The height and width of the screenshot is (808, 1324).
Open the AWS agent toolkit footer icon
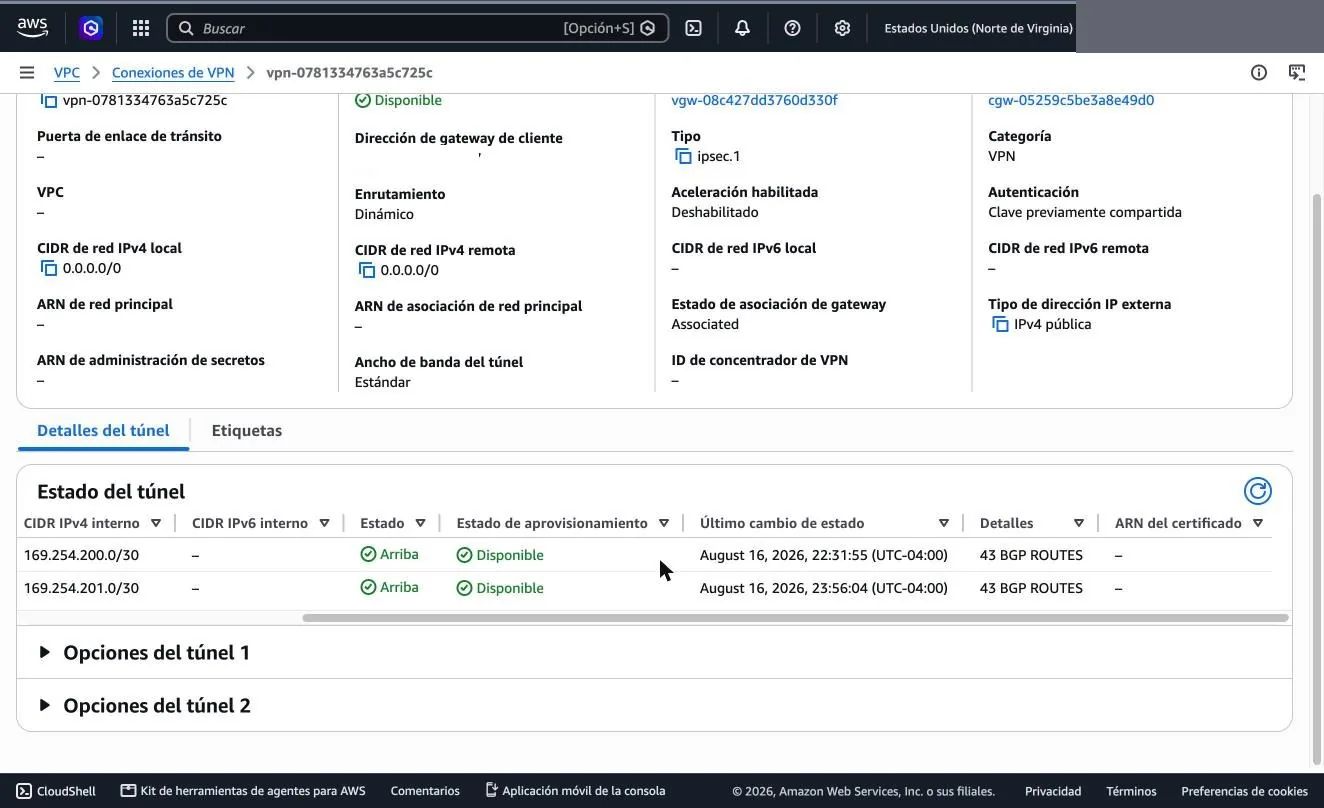coord(128,791)
